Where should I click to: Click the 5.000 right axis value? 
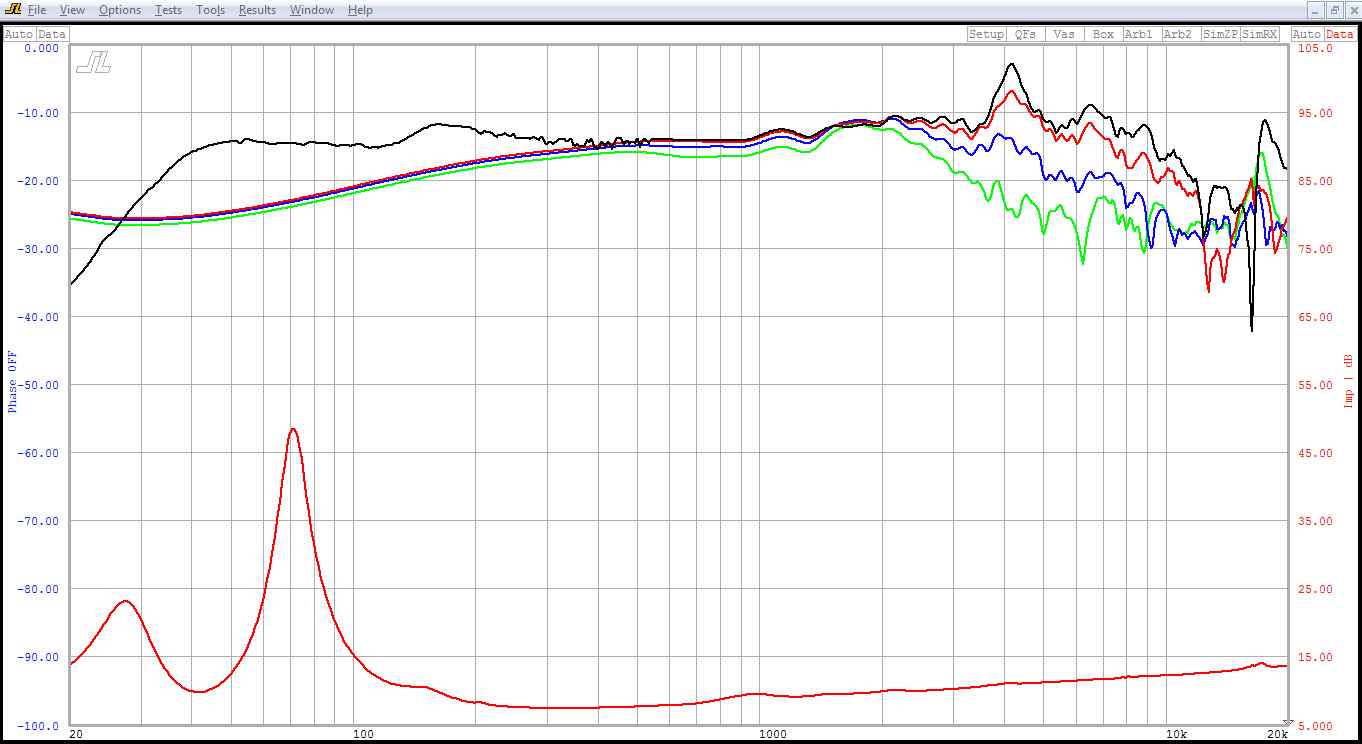coord(1315,725)
